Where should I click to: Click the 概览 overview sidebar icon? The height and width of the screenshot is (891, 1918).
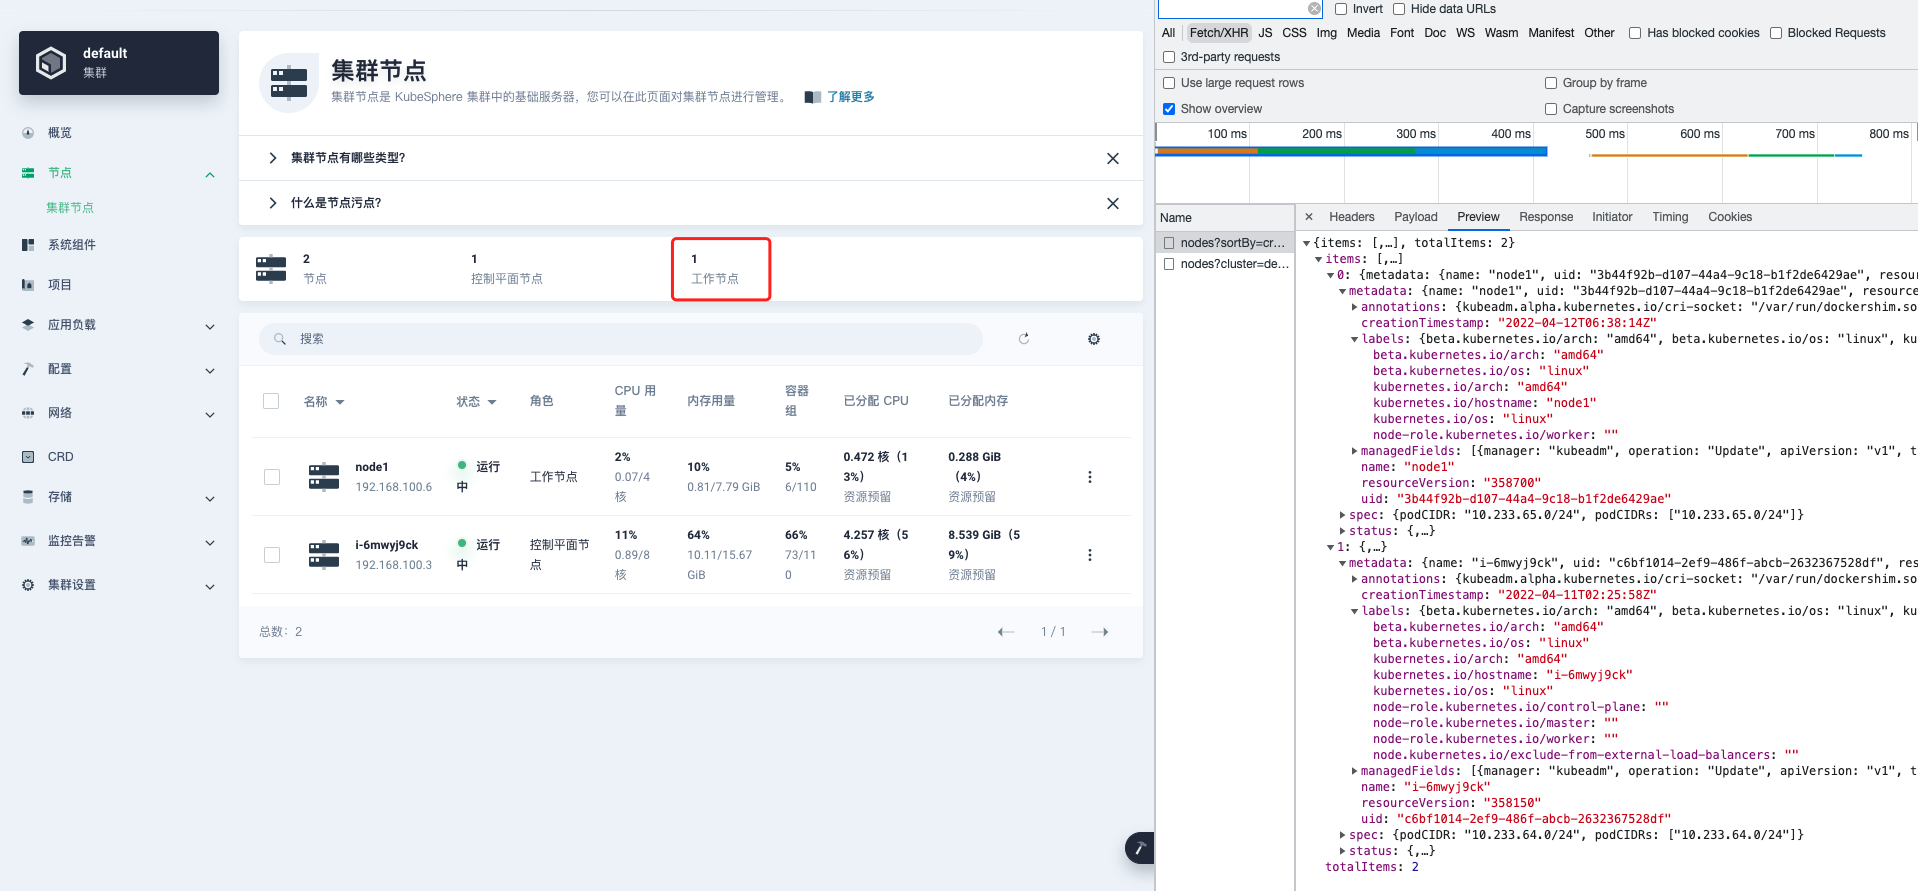[x=28, y=133]
